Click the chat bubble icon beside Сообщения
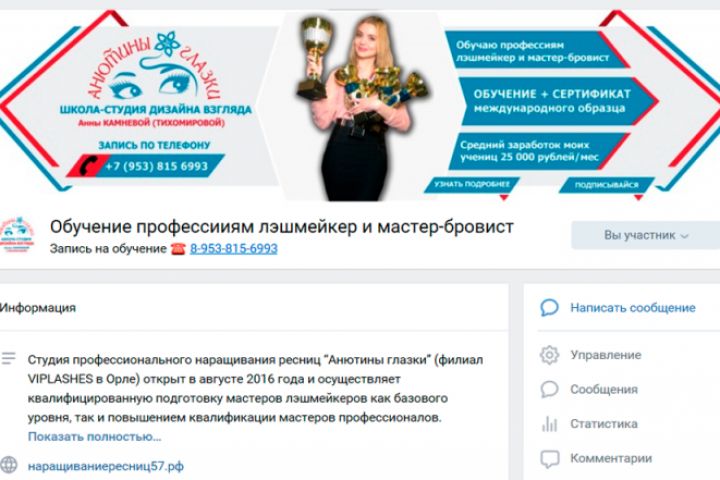The image size is (720, 480). coord(549,390)
